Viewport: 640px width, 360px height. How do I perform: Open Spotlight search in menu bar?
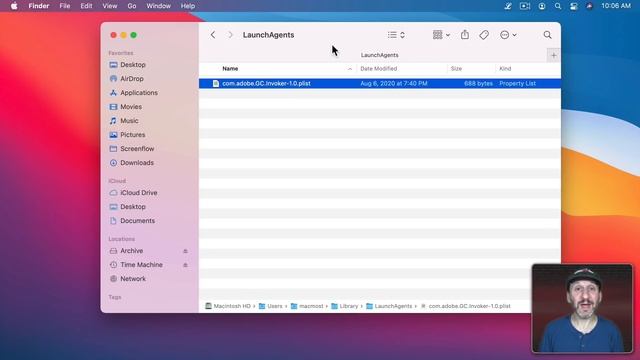(x=558, y=6)
